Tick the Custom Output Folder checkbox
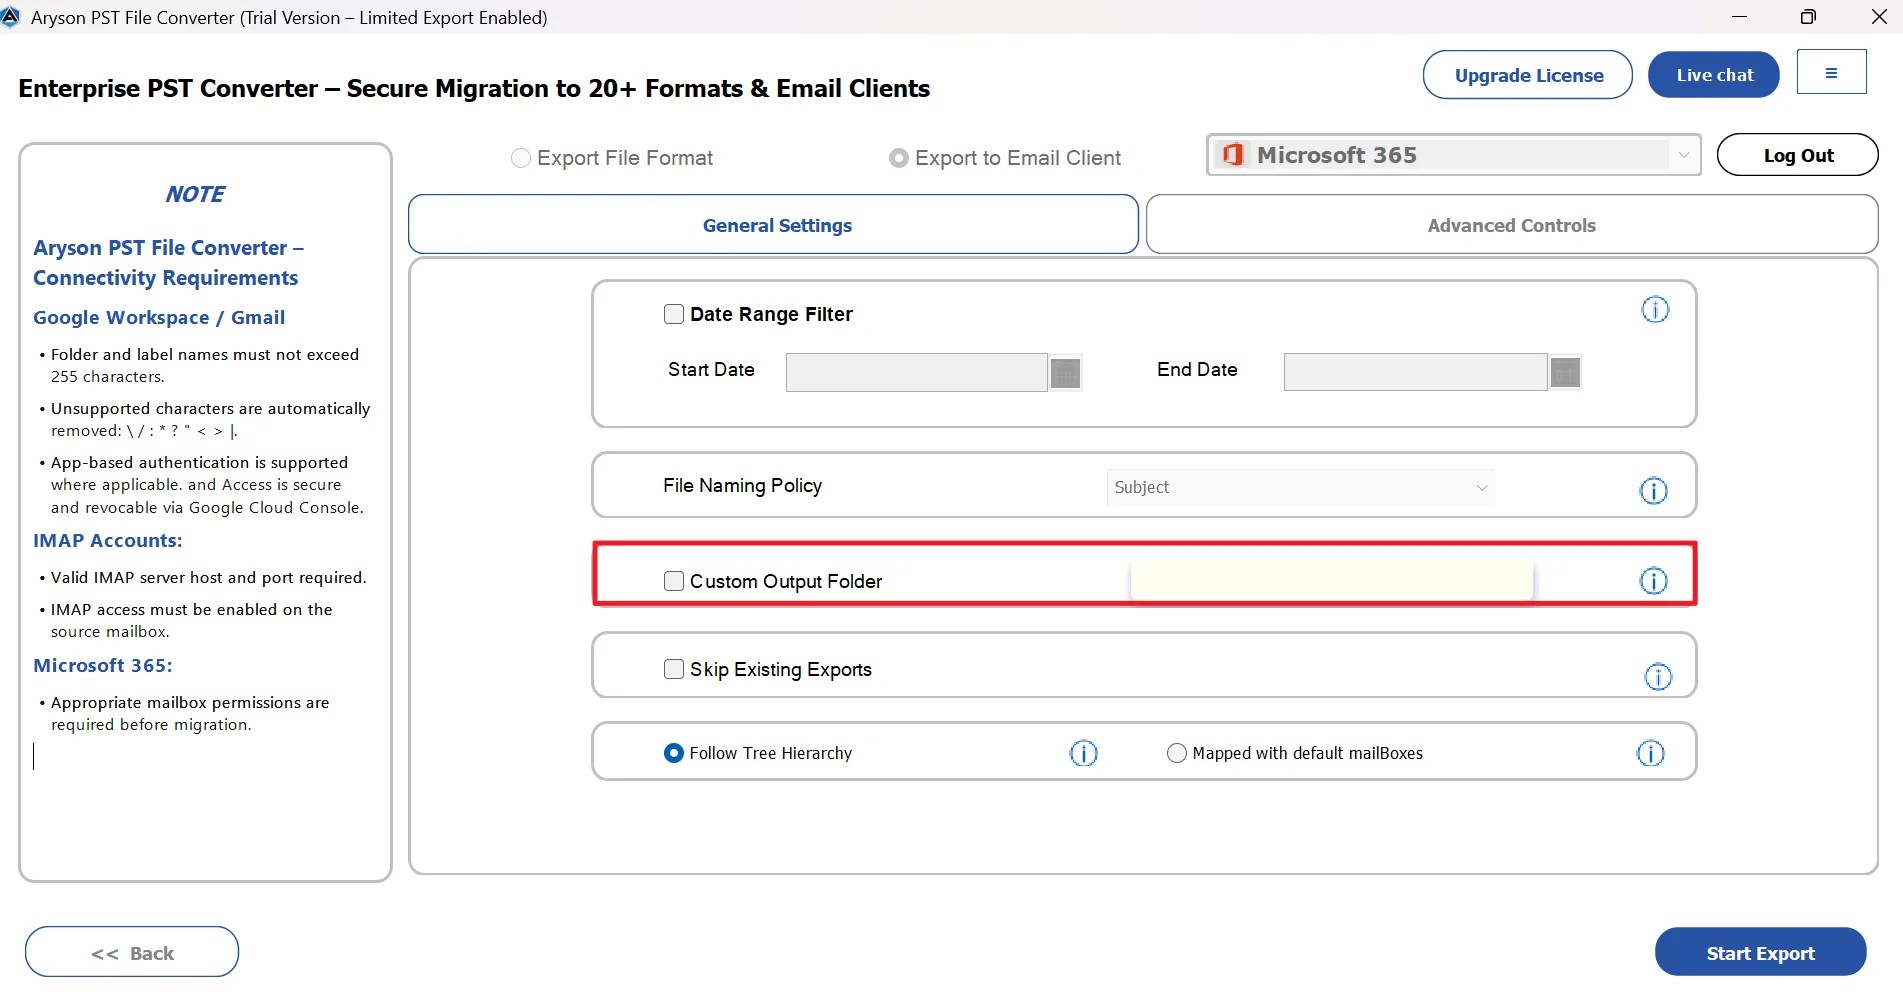The image size is (1903, 995). pos(674,581)
